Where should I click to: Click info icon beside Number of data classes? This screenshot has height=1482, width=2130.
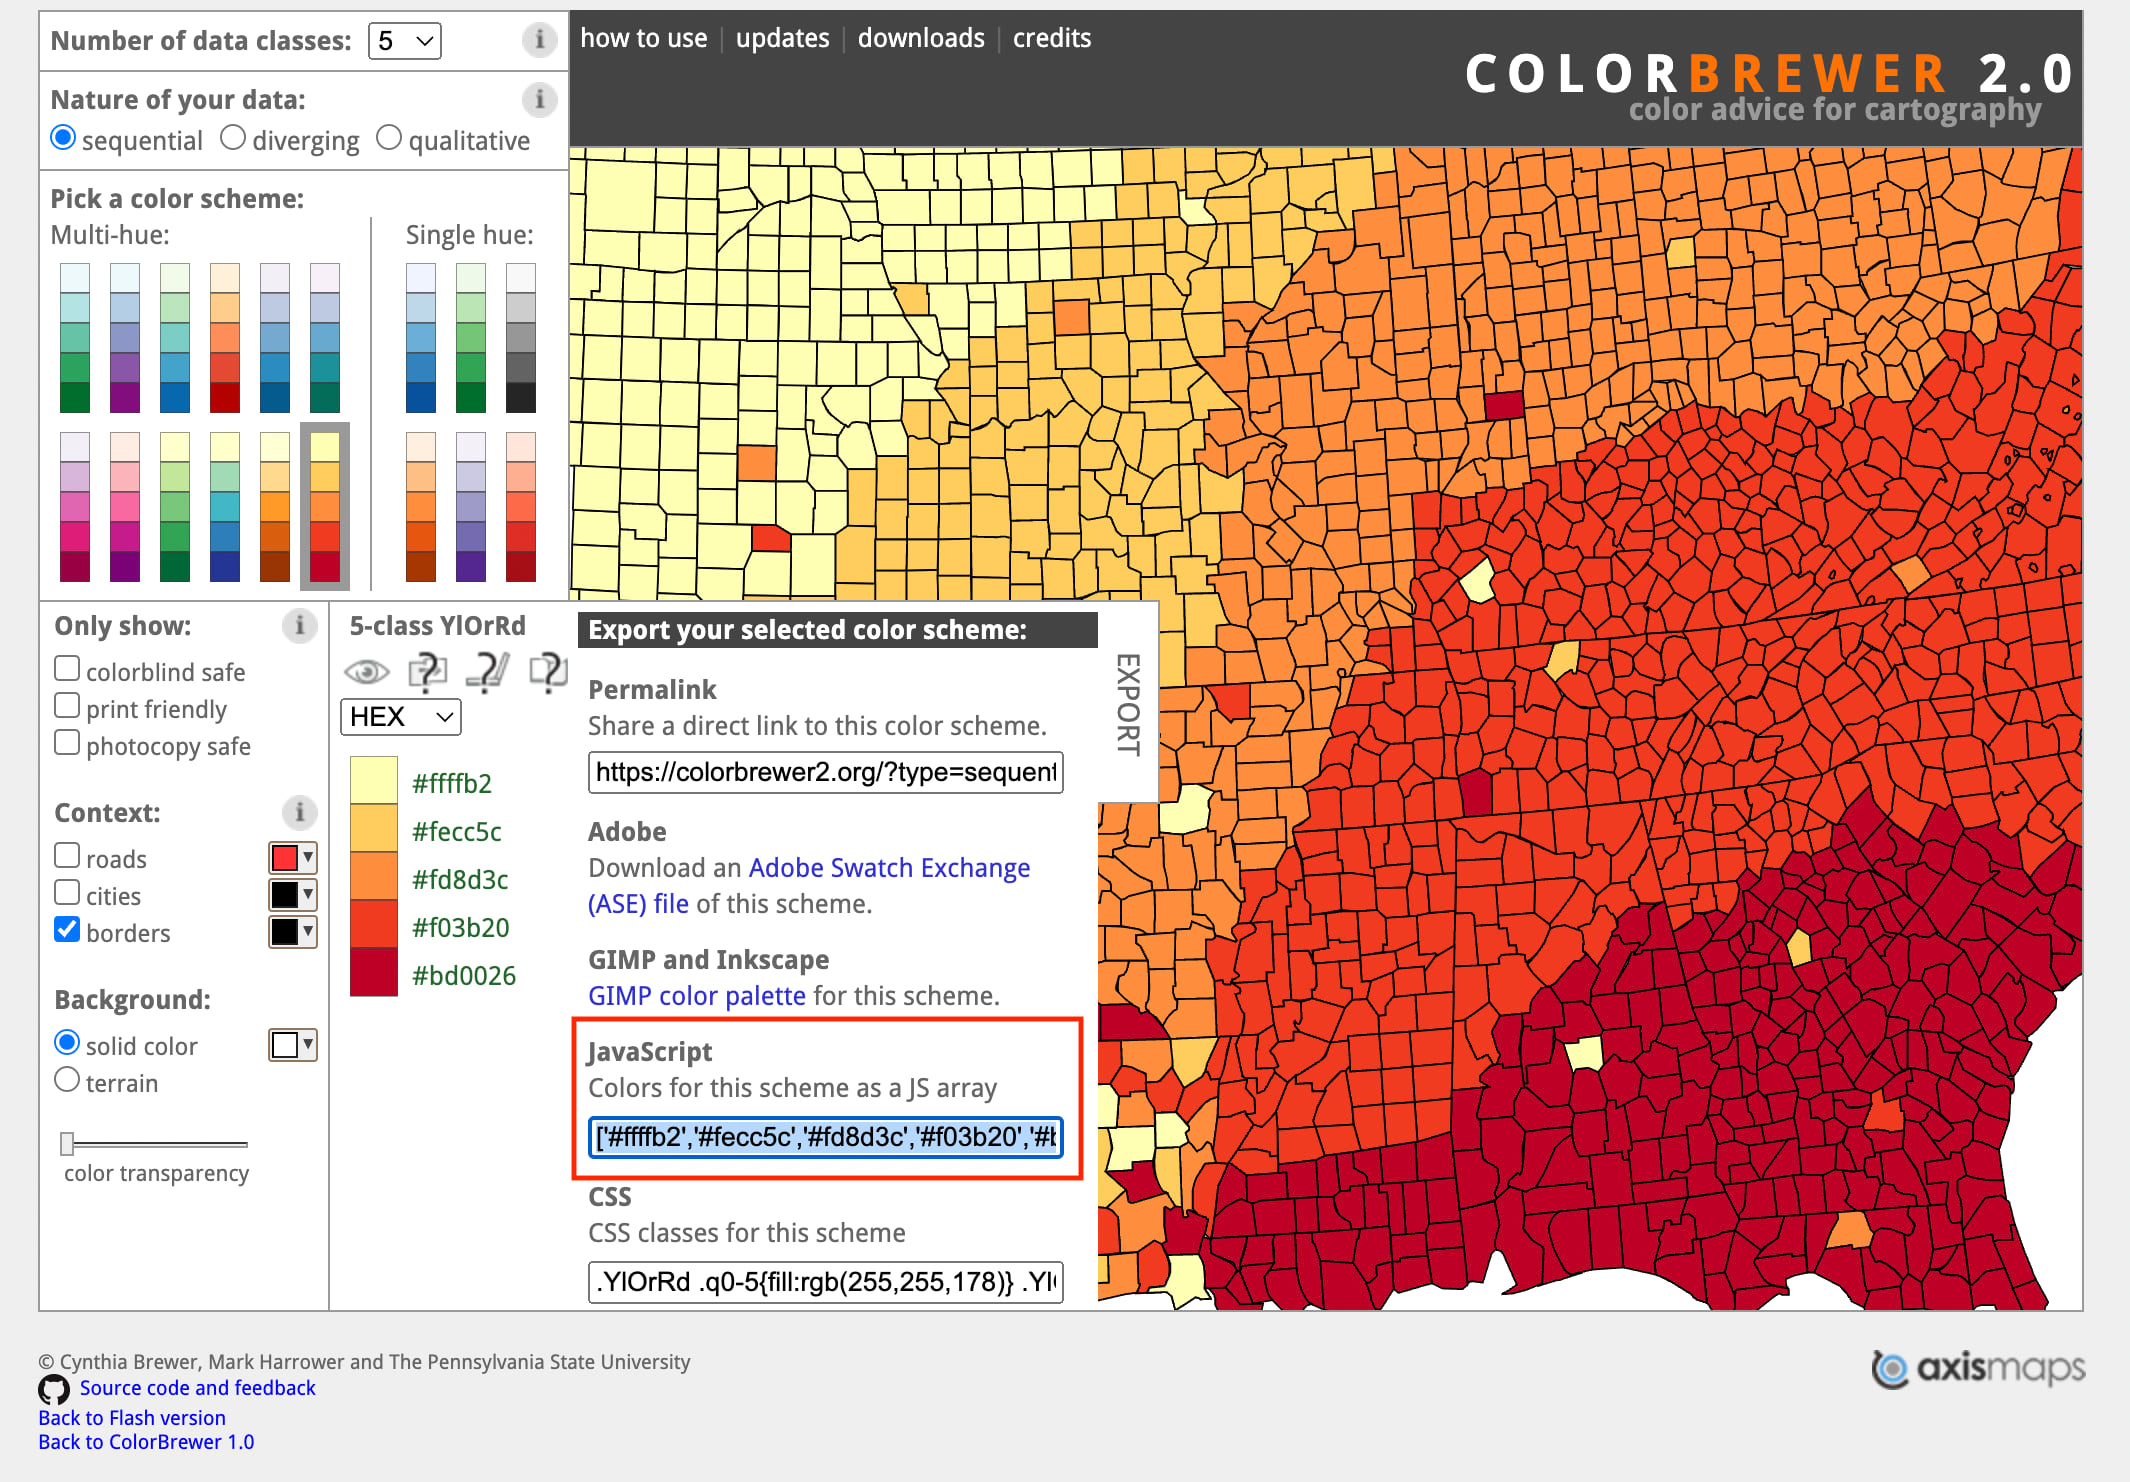click(x=539, y=40)
